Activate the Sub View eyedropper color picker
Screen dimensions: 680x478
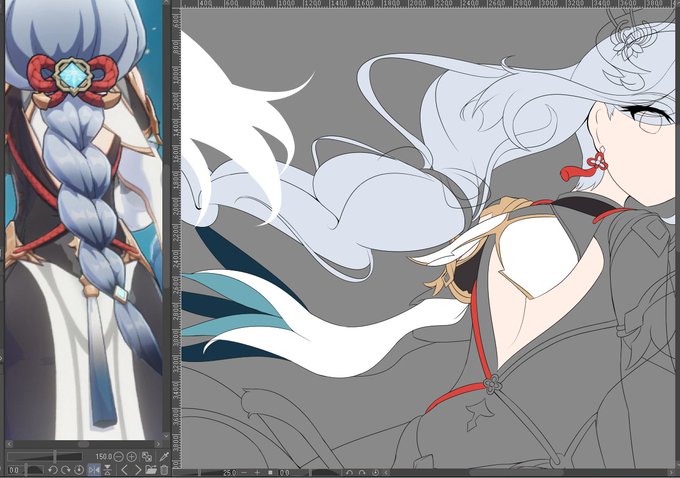click(x=164, y=457)
